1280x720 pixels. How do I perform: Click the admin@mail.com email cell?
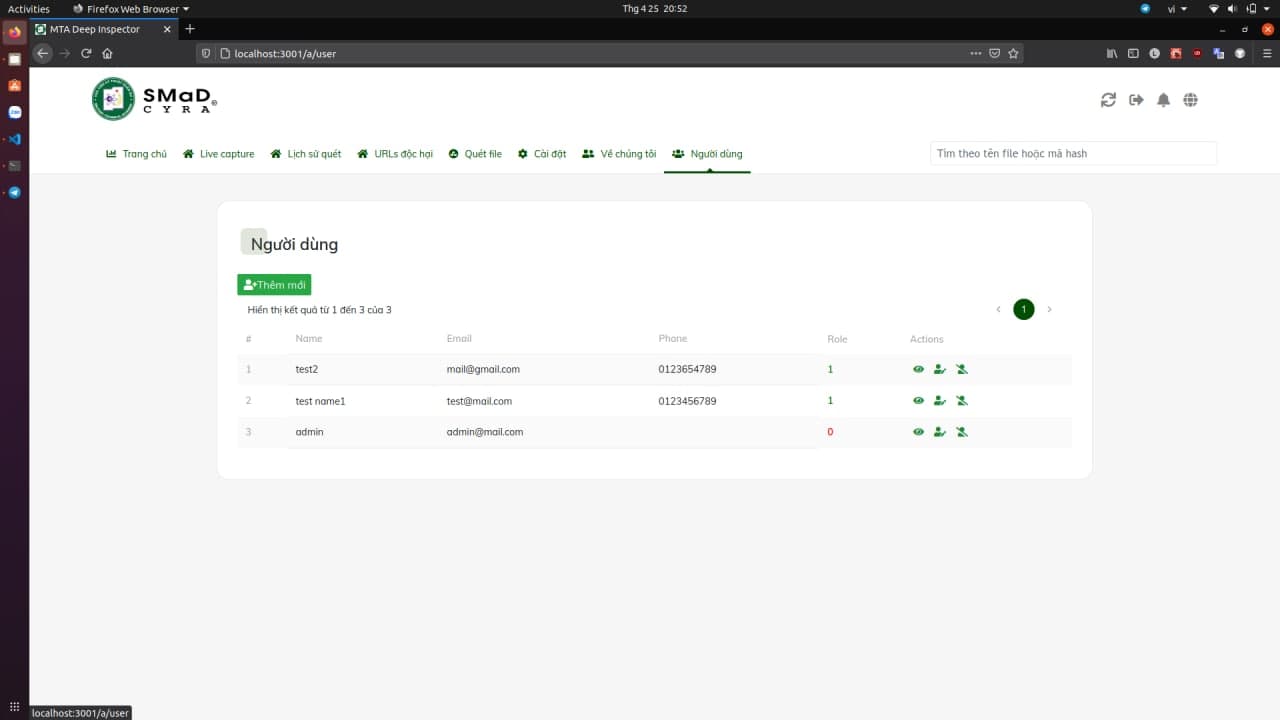[x=485, y=432]
